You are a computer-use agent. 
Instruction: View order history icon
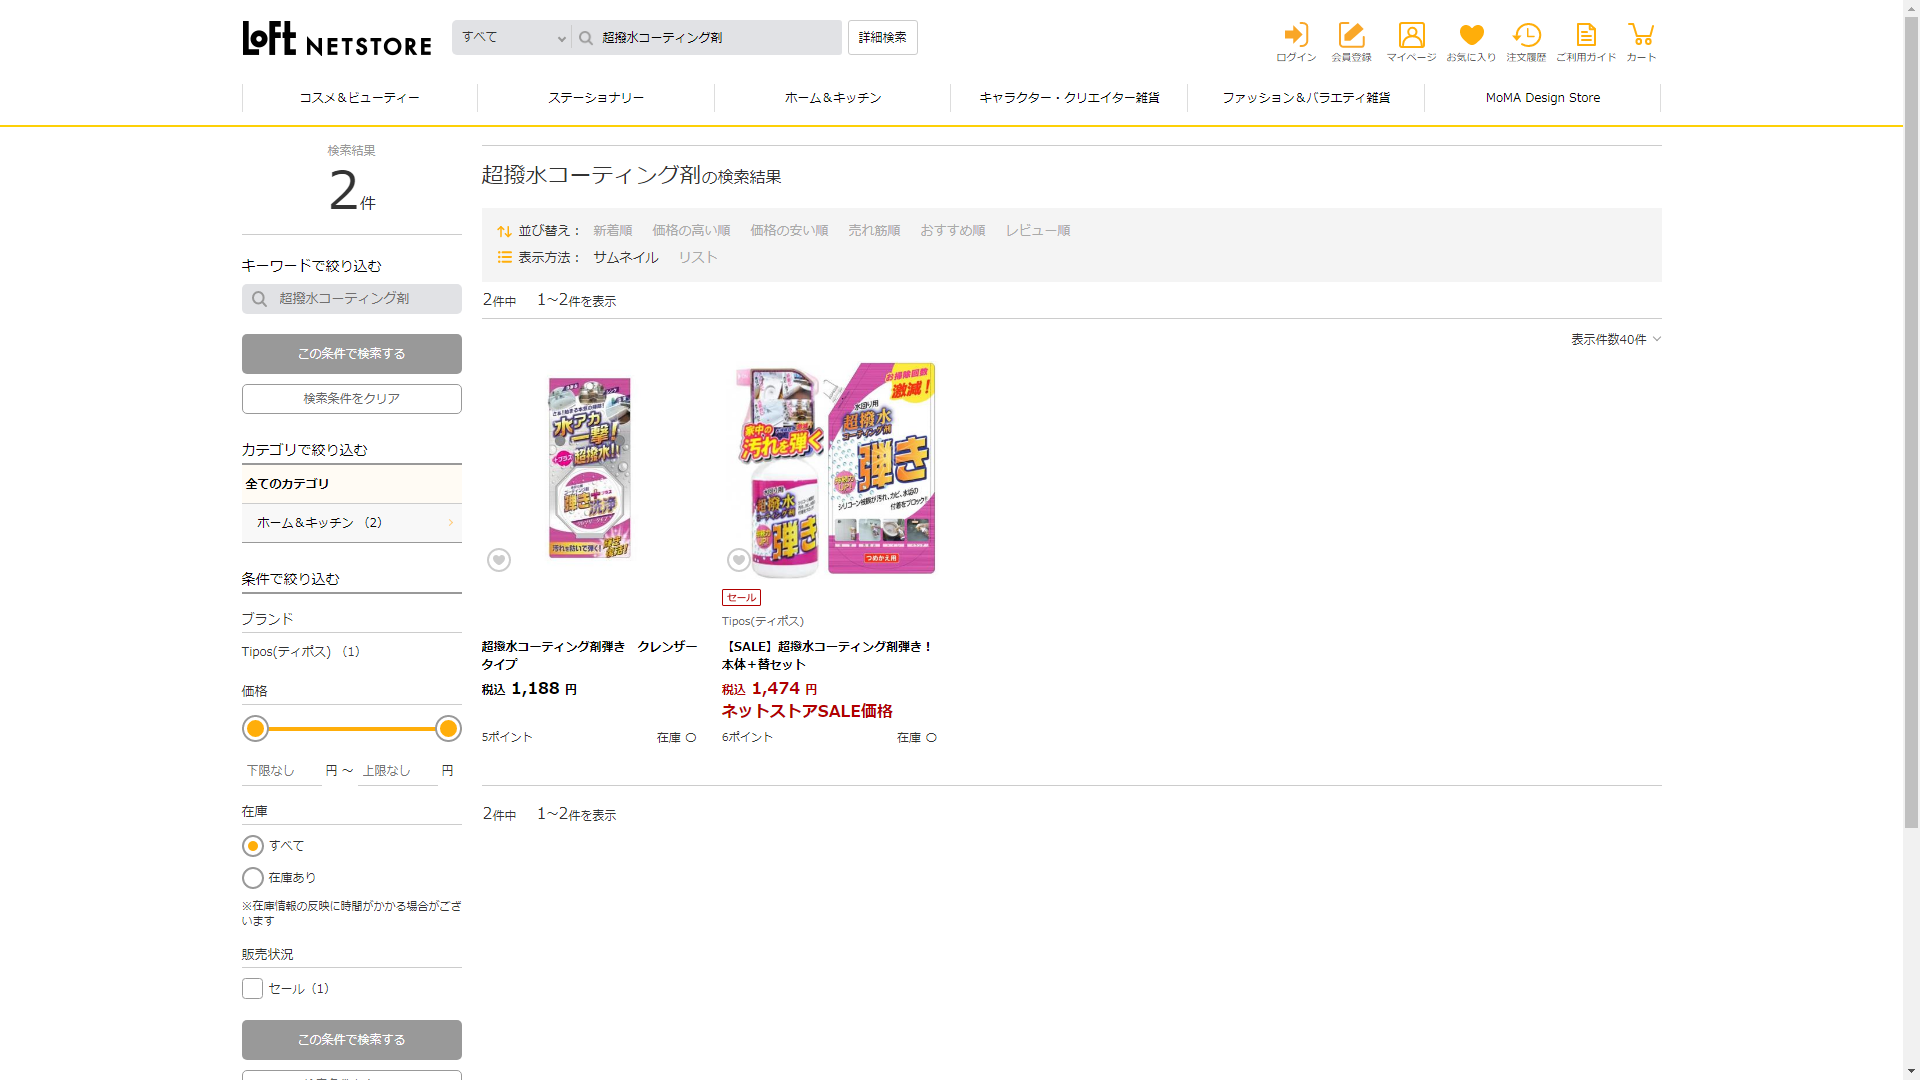1526,36
